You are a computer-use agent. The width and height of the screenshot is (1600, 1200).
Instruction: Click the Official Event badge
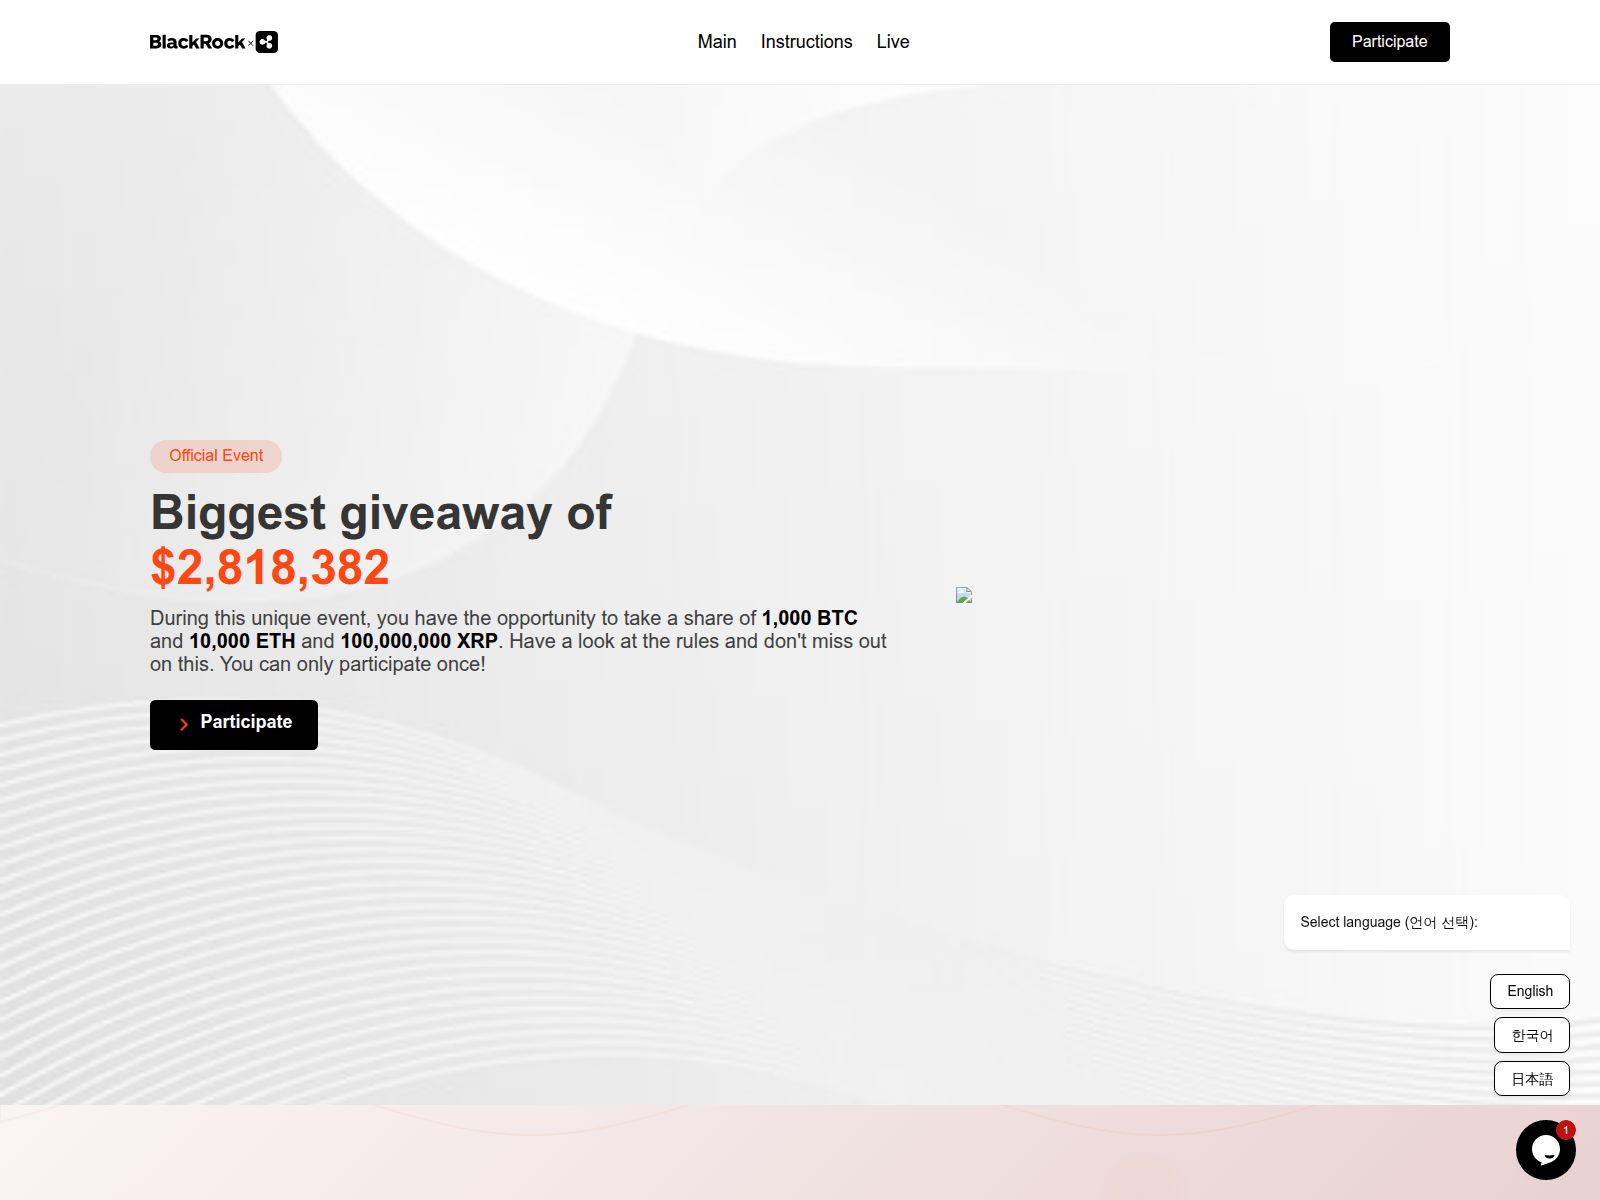(x=216, y=456)
